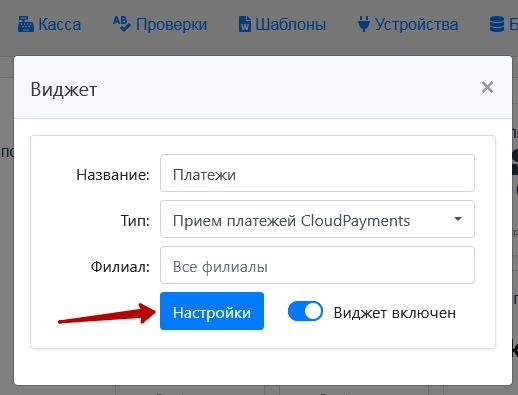
Task: Click the Виджет dialog title
Action: point(64,89)
